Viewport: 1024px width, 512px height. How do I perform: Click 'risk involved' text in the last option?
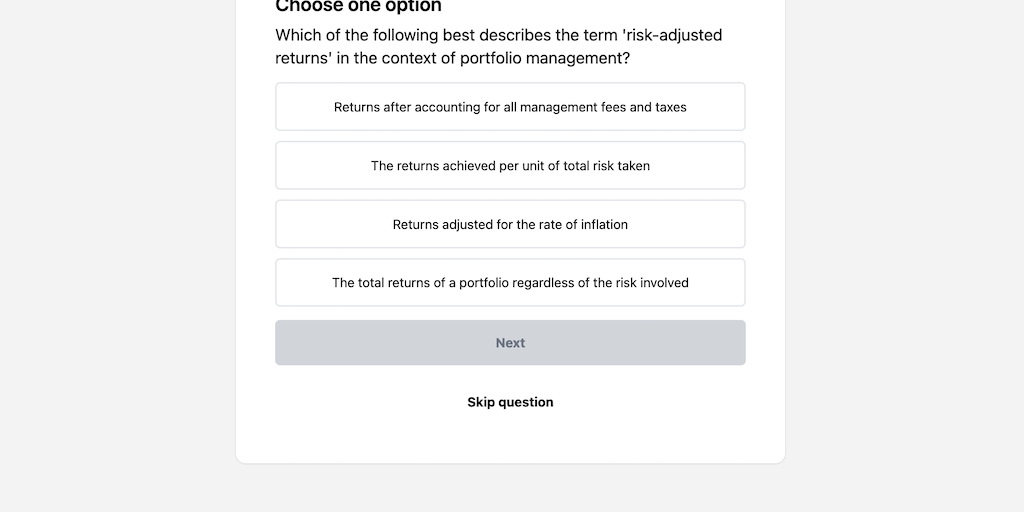click(652, 283)
